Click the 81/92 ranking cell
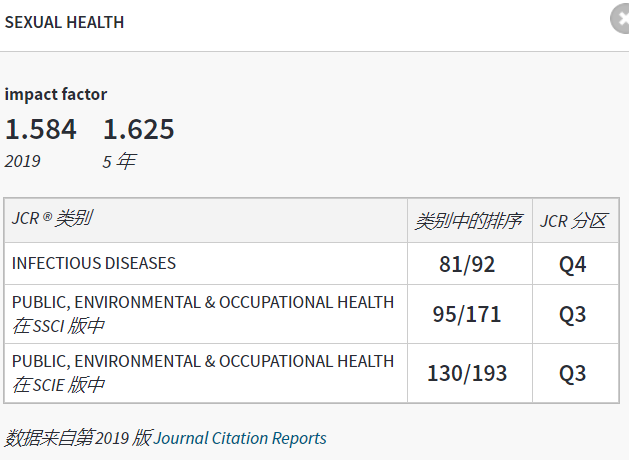This screenshot has width=629, height=460. point(467,264)
